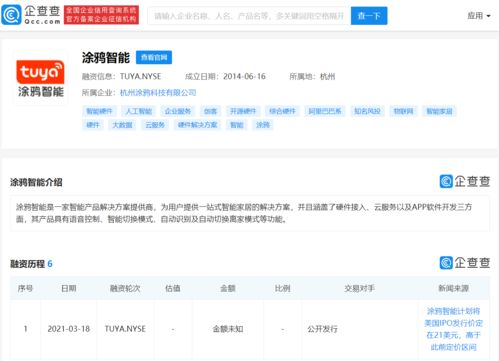499x361 pixels.
Task: Click the 查看官网 button
Action: (x=154, y=57)
